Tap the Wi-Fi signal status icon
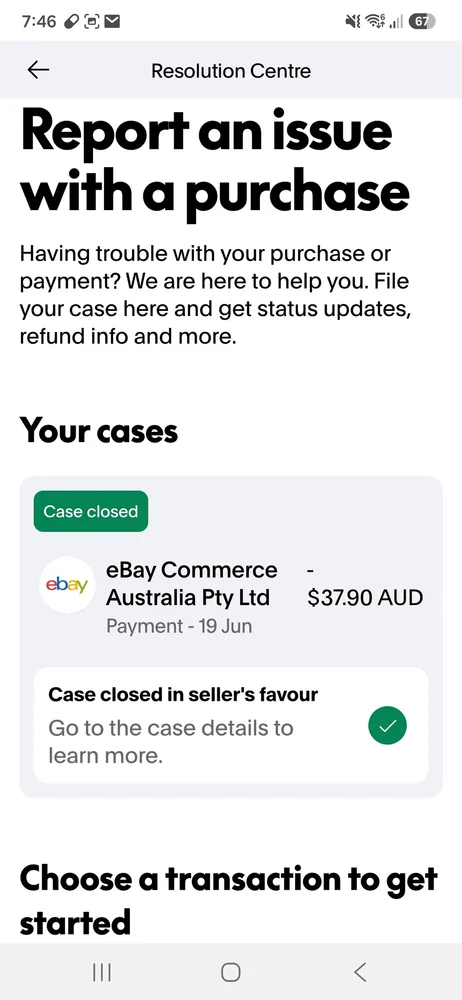 coord(375,22)
